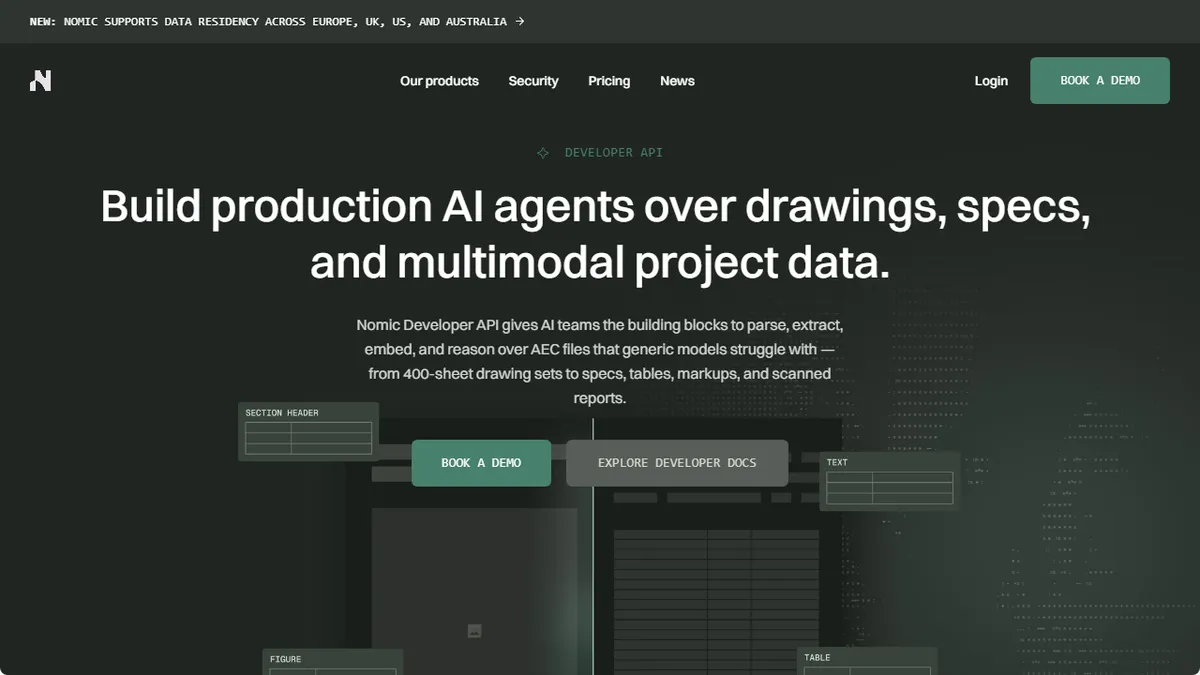Viewport: 1200px width, 675px height.
Task: Open Explore Developer Docs
Action: tap(677, 463)
